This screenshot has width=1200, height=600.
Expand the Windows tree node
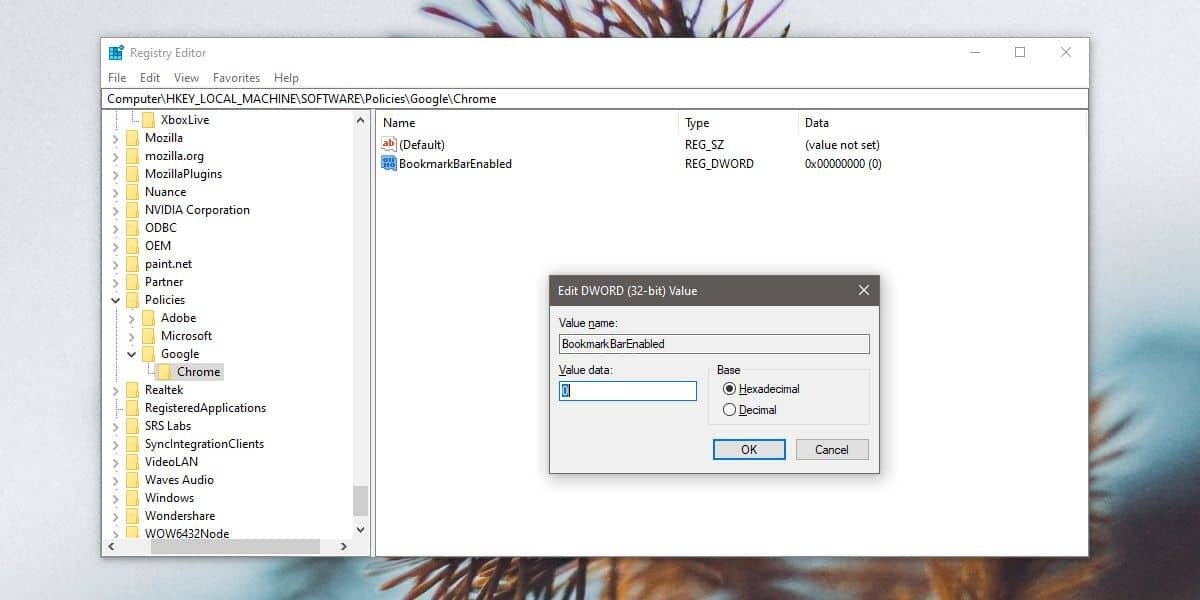point(114,497)
